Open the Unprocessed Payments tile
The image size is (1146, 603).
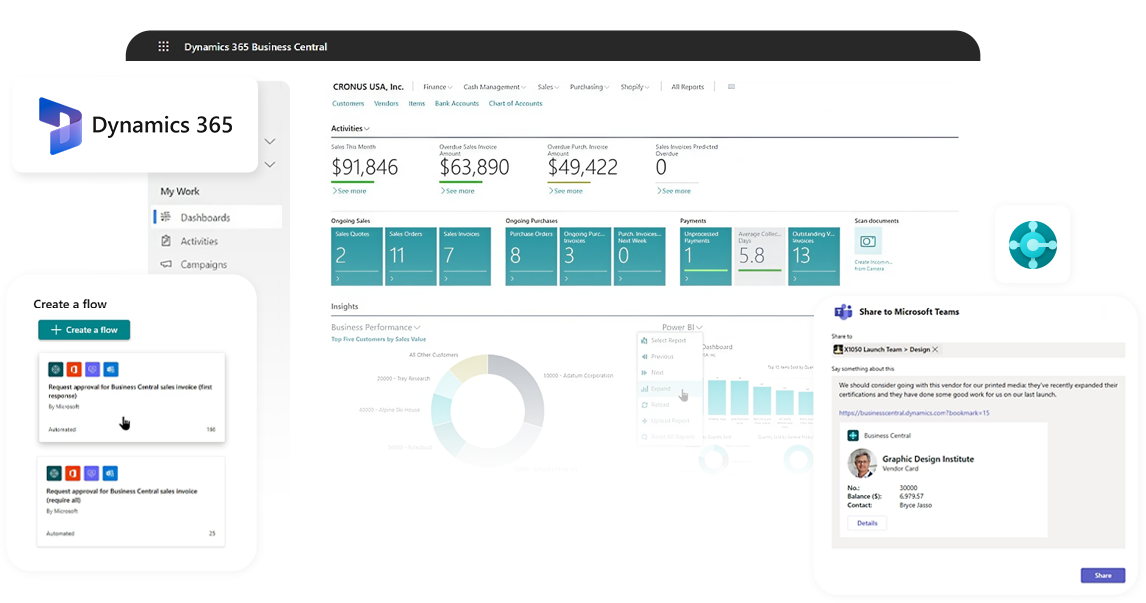(705, 256)
